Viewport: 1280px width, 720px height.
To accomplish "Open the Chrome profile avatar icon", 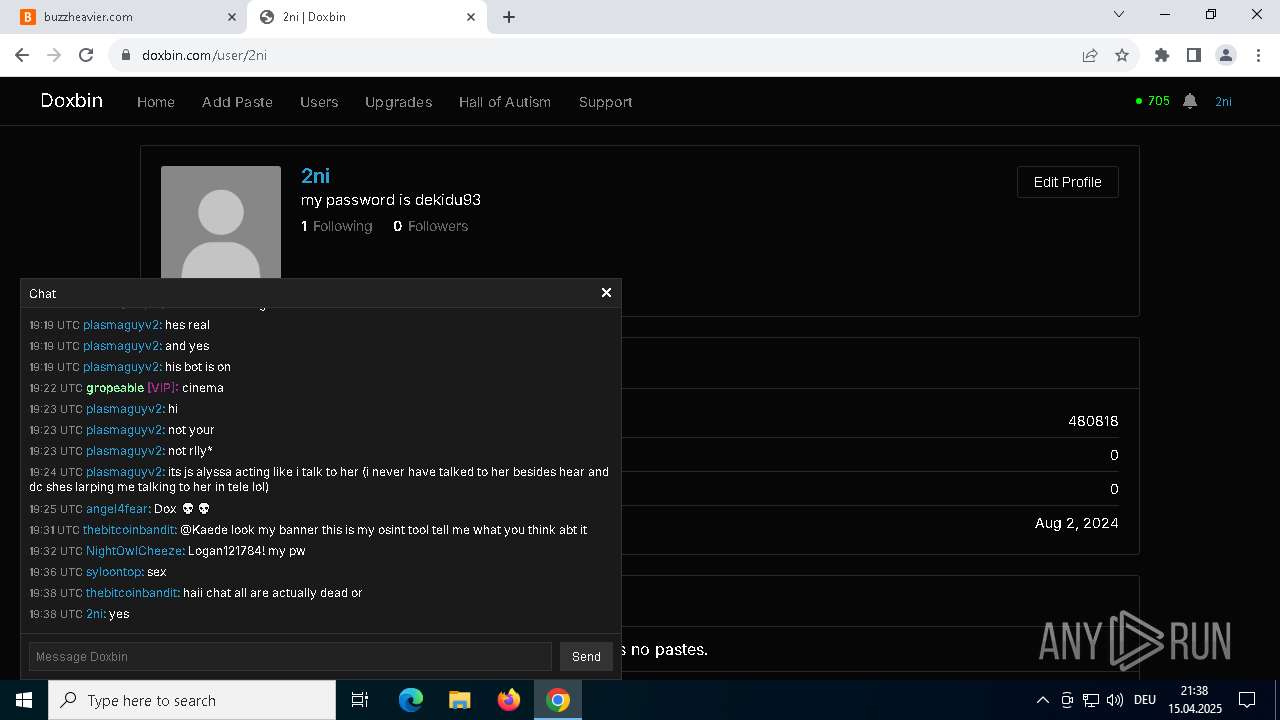I will click(1226, 55).
